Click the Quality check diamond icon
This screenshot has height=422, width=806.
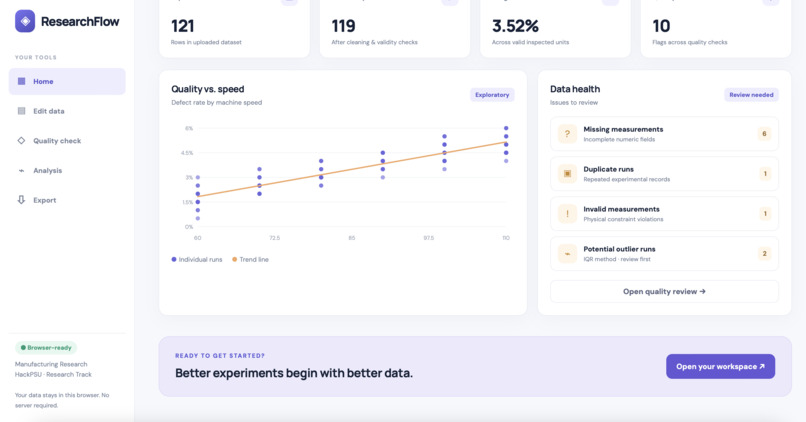[21, 140]
